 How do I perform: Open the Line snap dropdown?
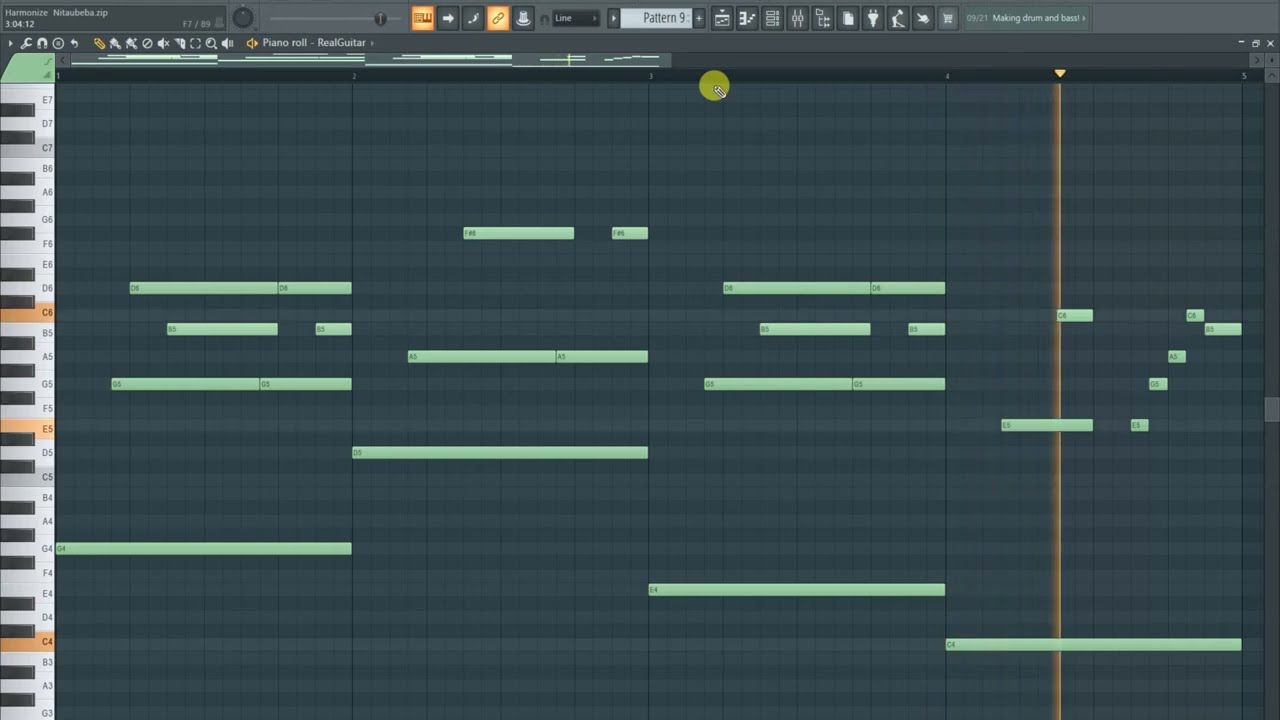pos(576,18)
